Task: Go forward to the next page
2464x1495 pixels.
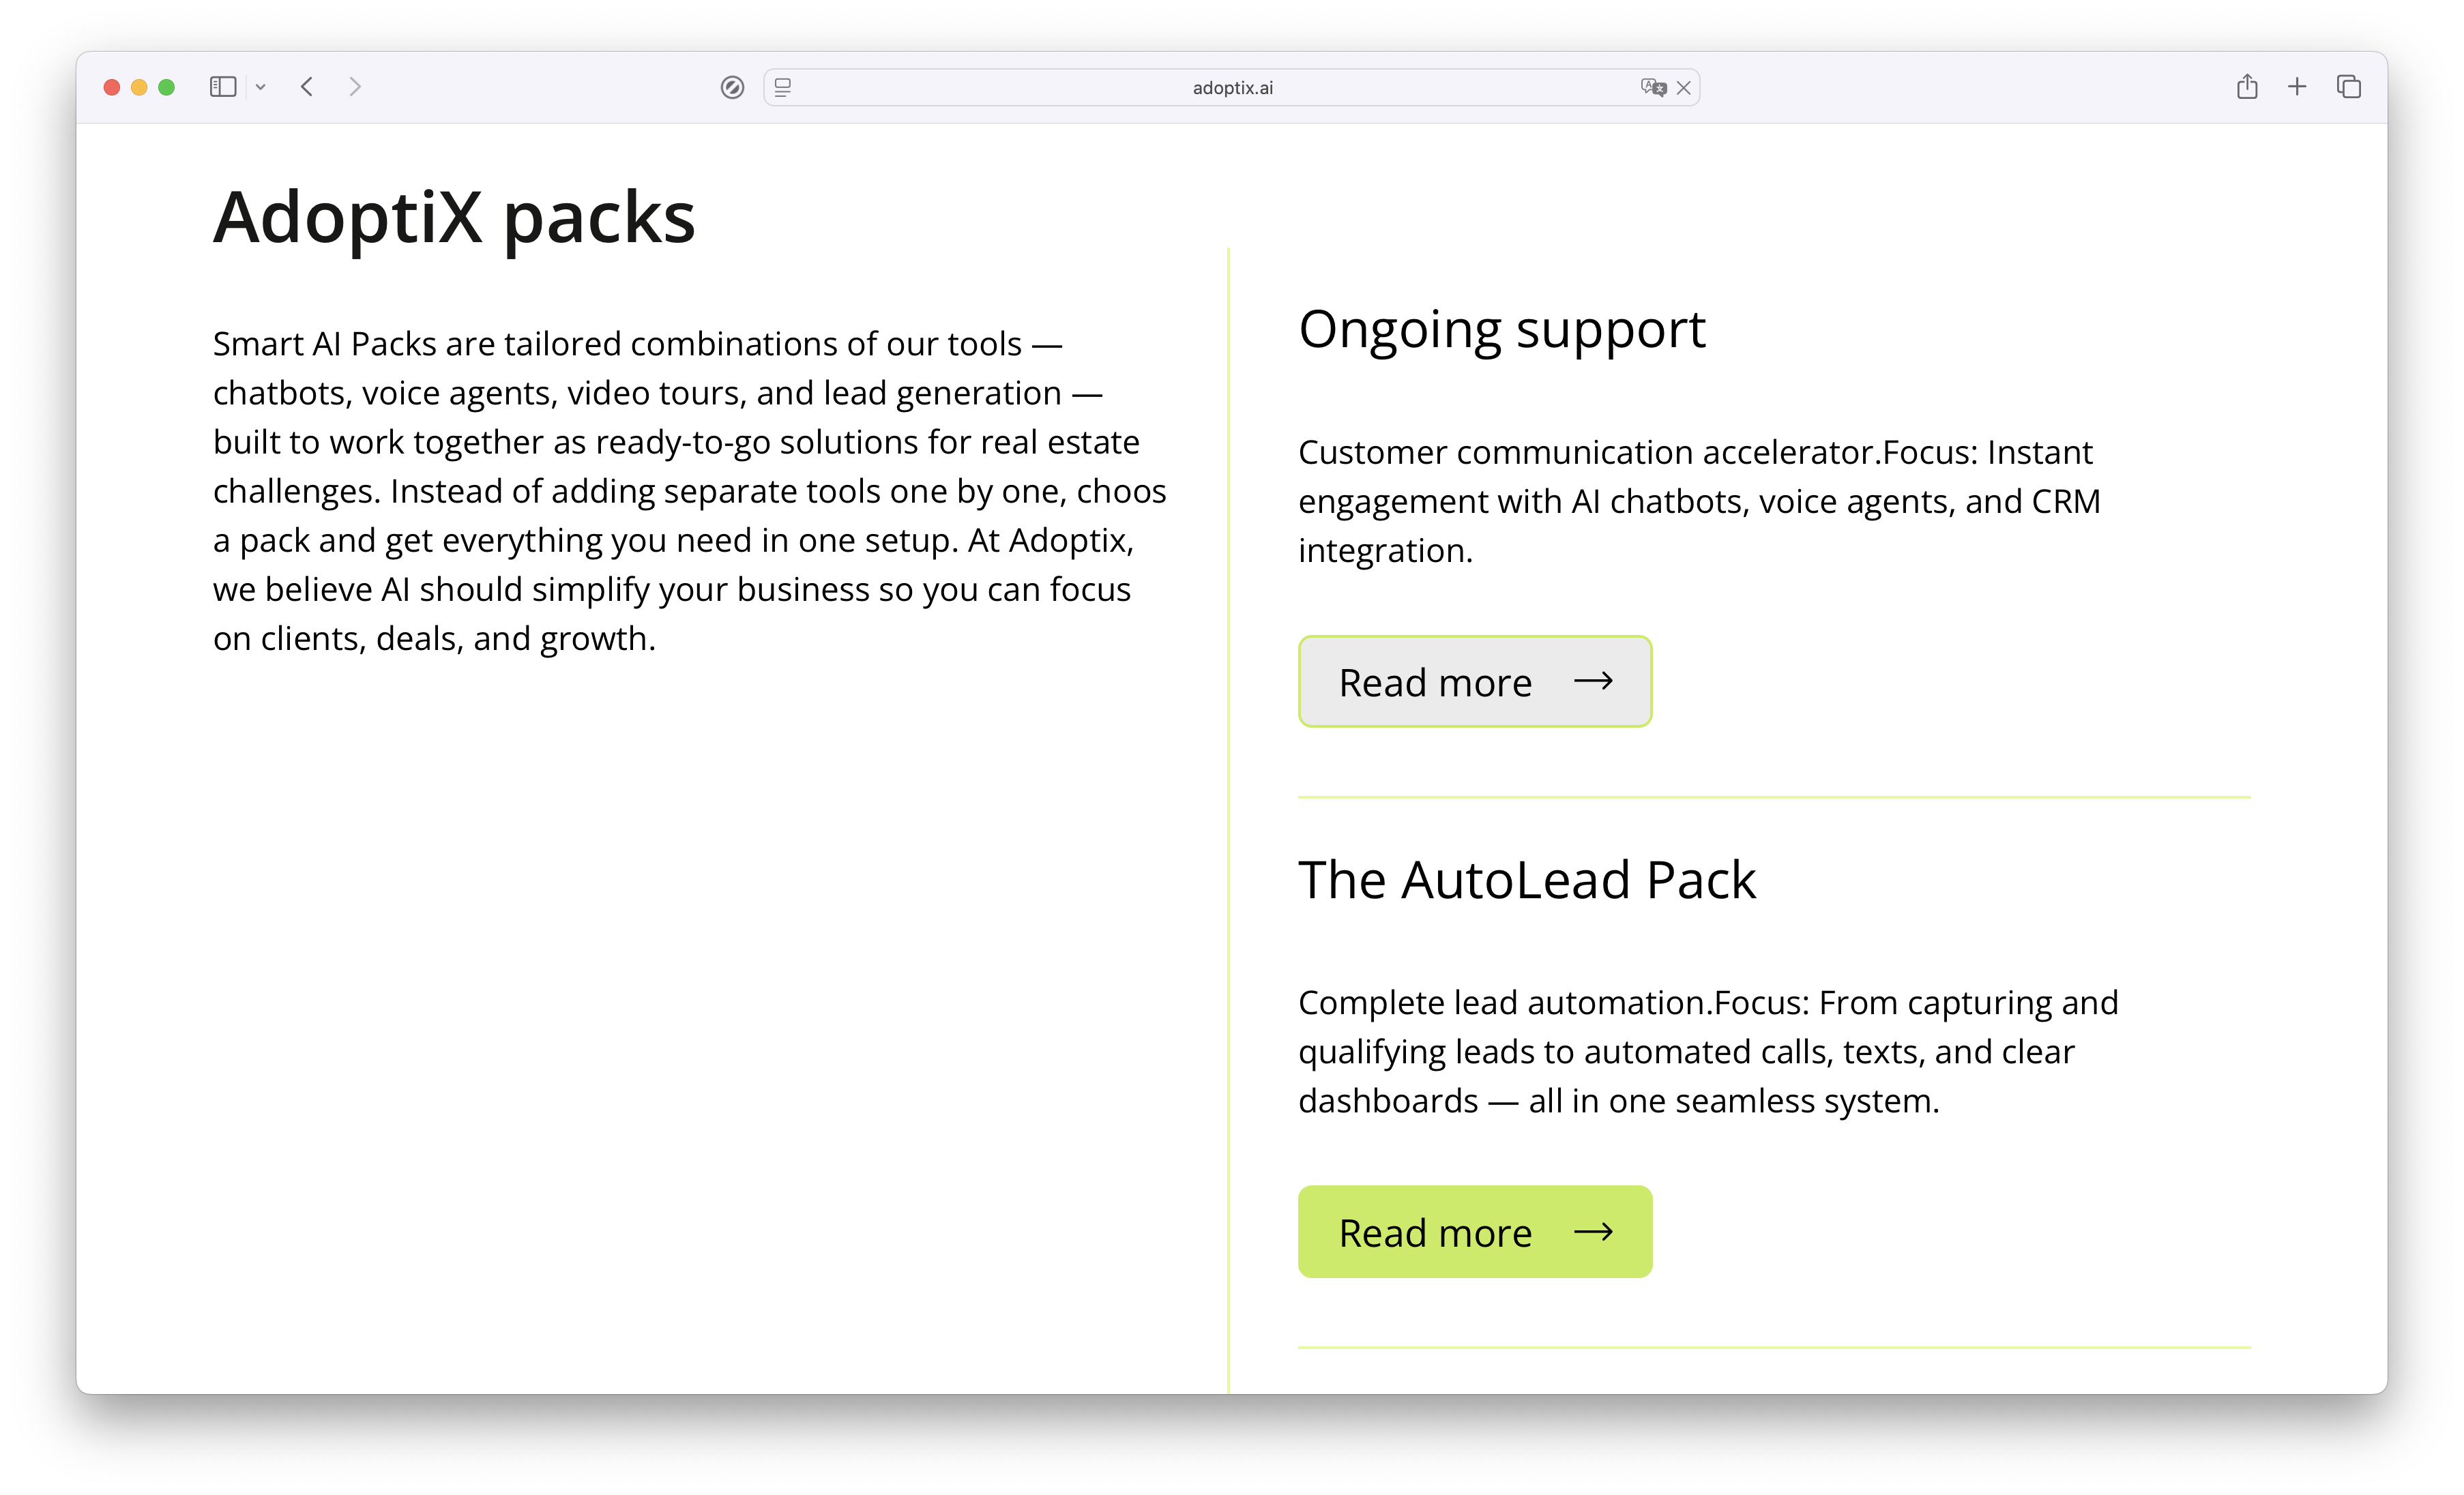Action: [x=355, y=87]
